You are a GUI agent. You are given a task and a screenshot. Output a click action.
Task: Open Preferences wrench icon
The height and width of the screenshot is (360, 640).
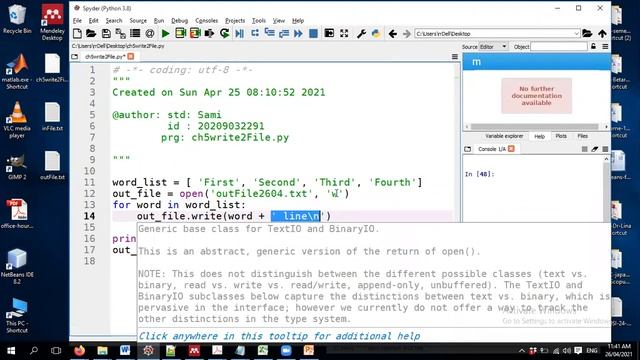(361, 33)
